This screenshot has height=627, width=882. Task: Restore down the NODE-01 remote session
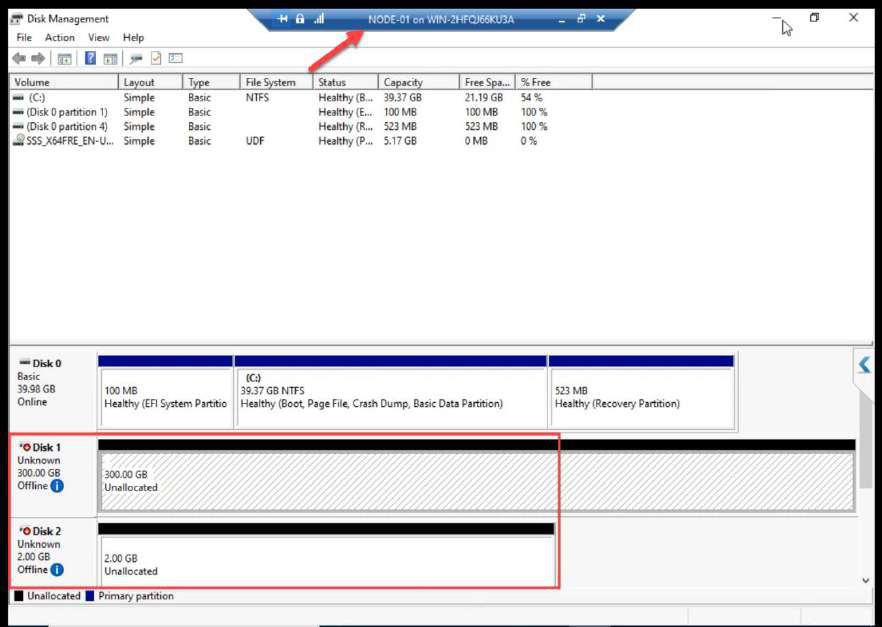coord(581,19)
